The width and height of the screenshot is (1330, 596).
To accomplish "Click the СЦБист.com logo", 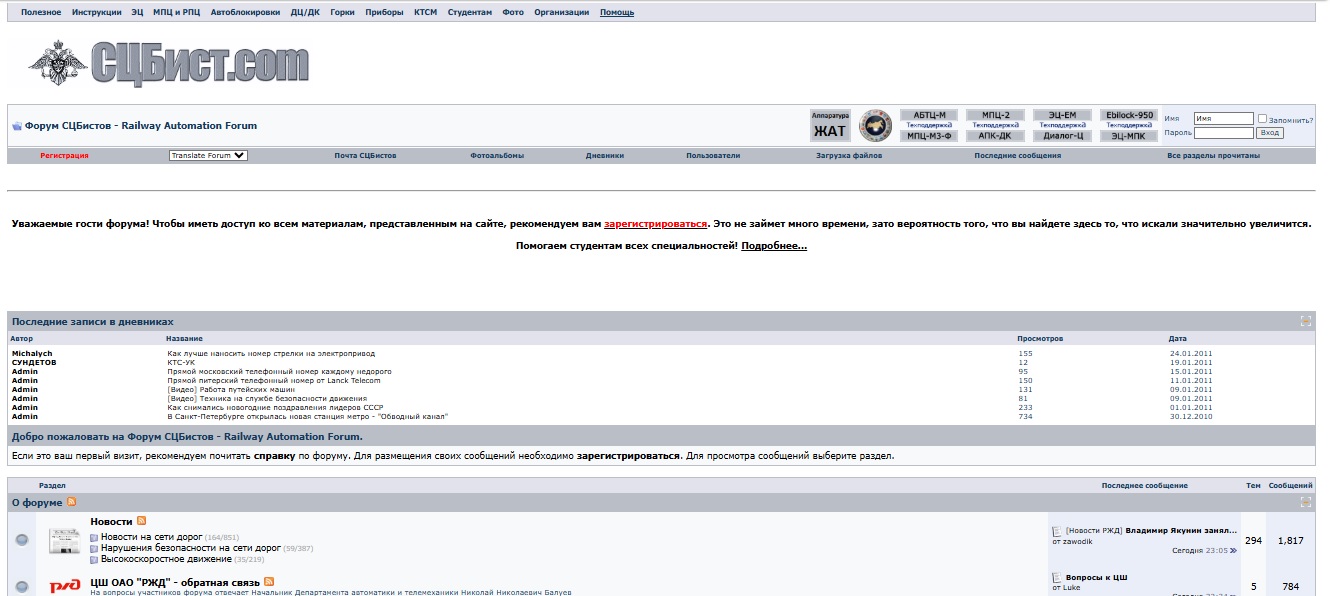I will (169, 63).
